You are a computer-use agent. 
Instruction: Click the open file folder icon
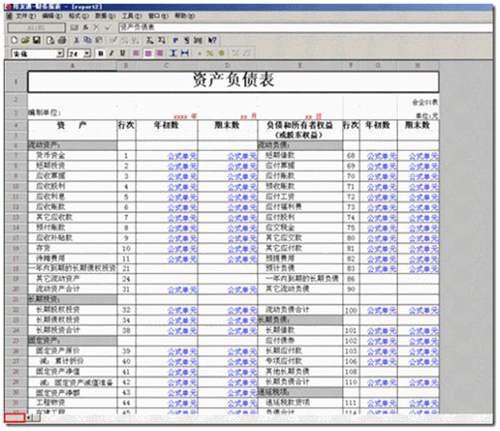coord(25,41)
